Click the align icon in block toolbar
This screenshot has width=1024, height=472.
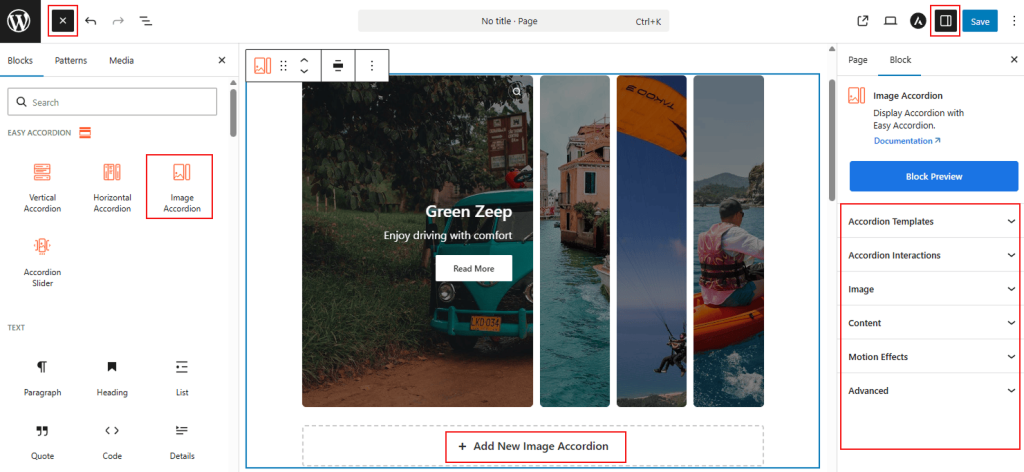click(338, 66)
